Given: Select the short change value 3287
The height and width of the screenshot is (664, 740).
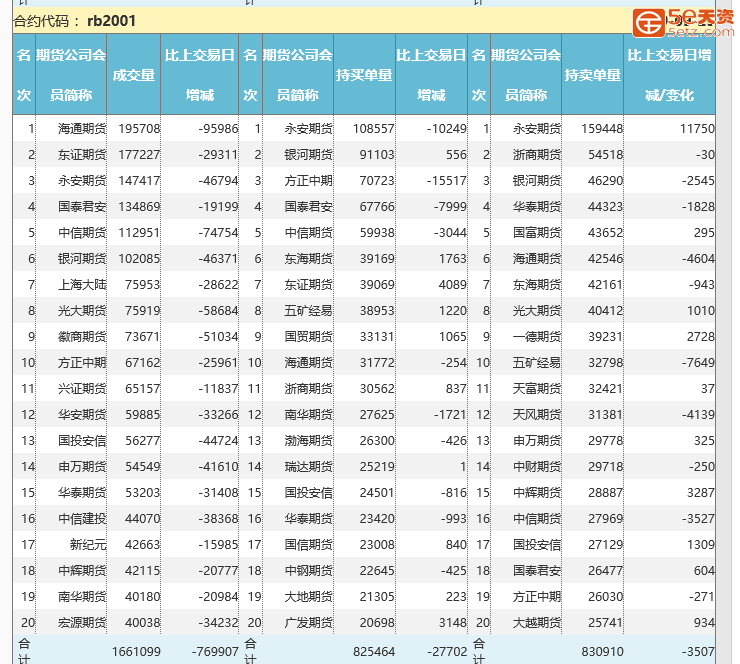Looking at the screenshot, I should [700, 492].
